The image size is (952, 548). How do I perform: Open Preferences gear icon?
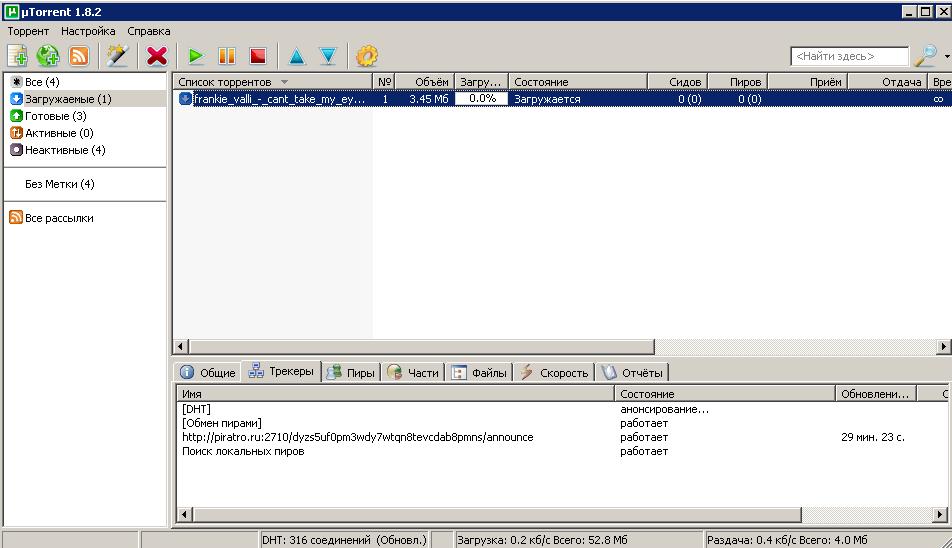(367, 56)
